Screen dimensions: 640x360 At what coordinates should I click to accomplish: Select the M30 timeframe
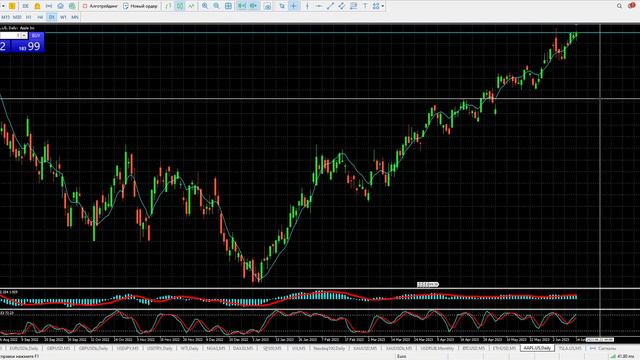tap(17, 17)
